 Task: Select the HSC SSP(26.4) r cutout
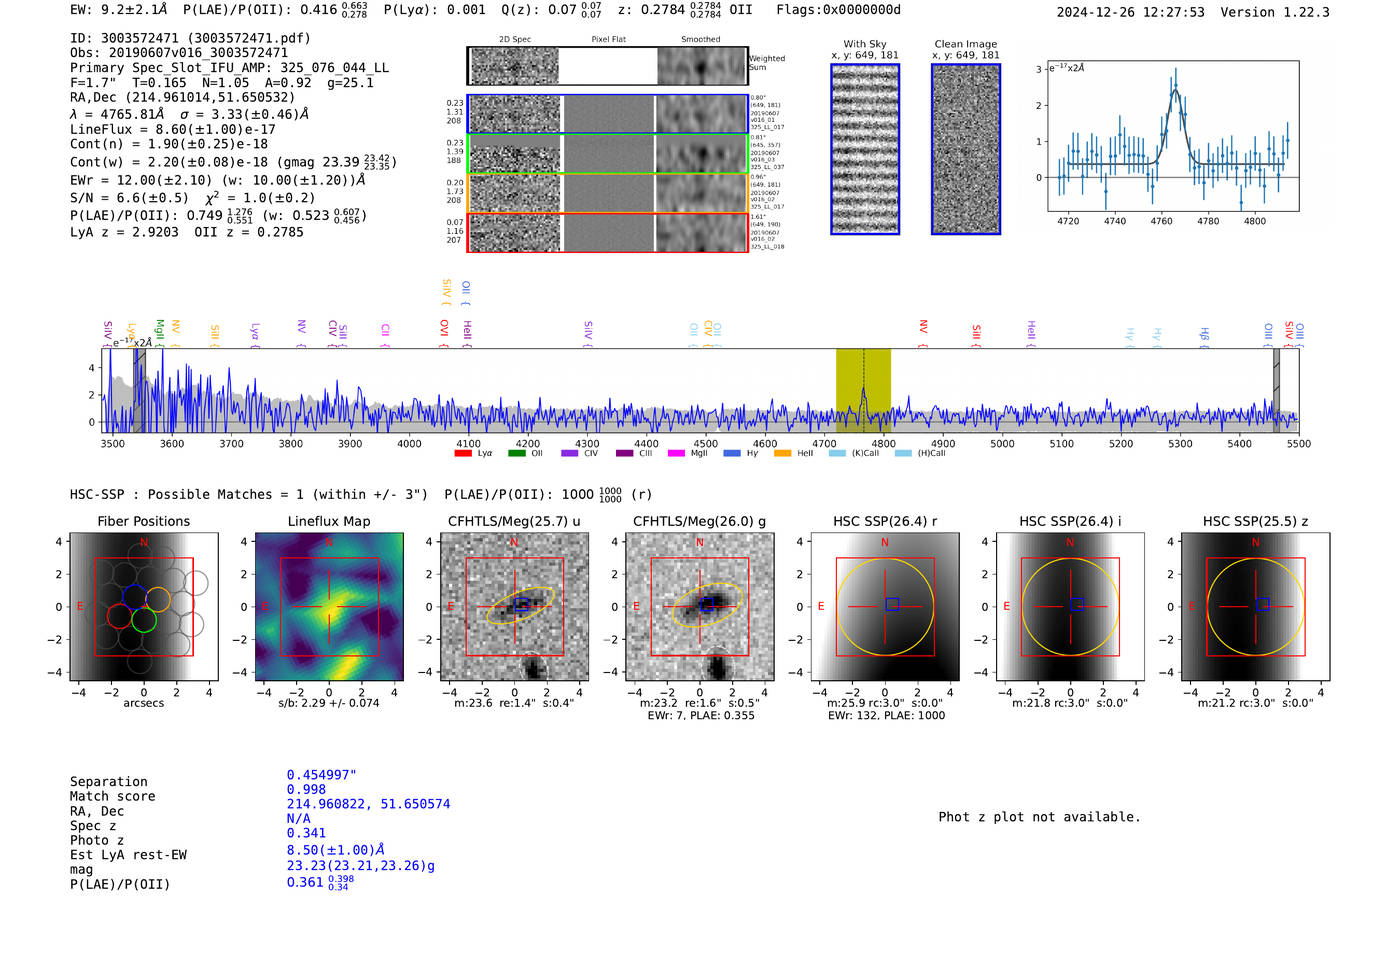tap(885, 606)
